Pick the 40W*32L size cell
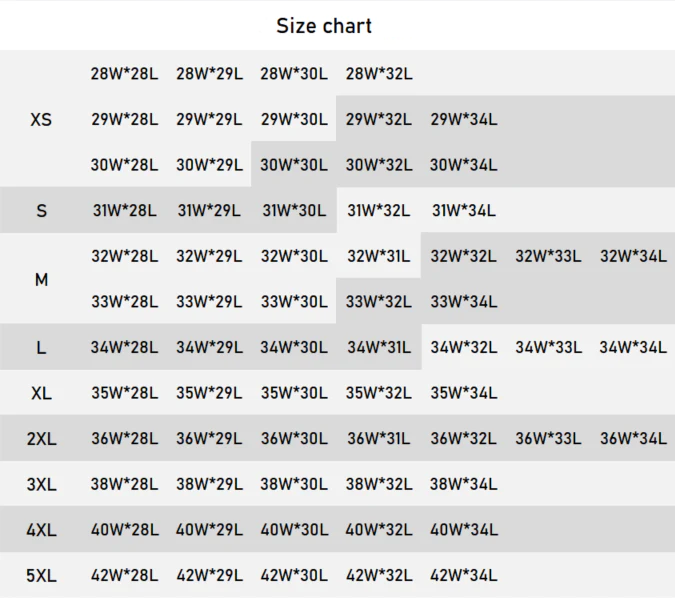 click(x=379, y=529)
